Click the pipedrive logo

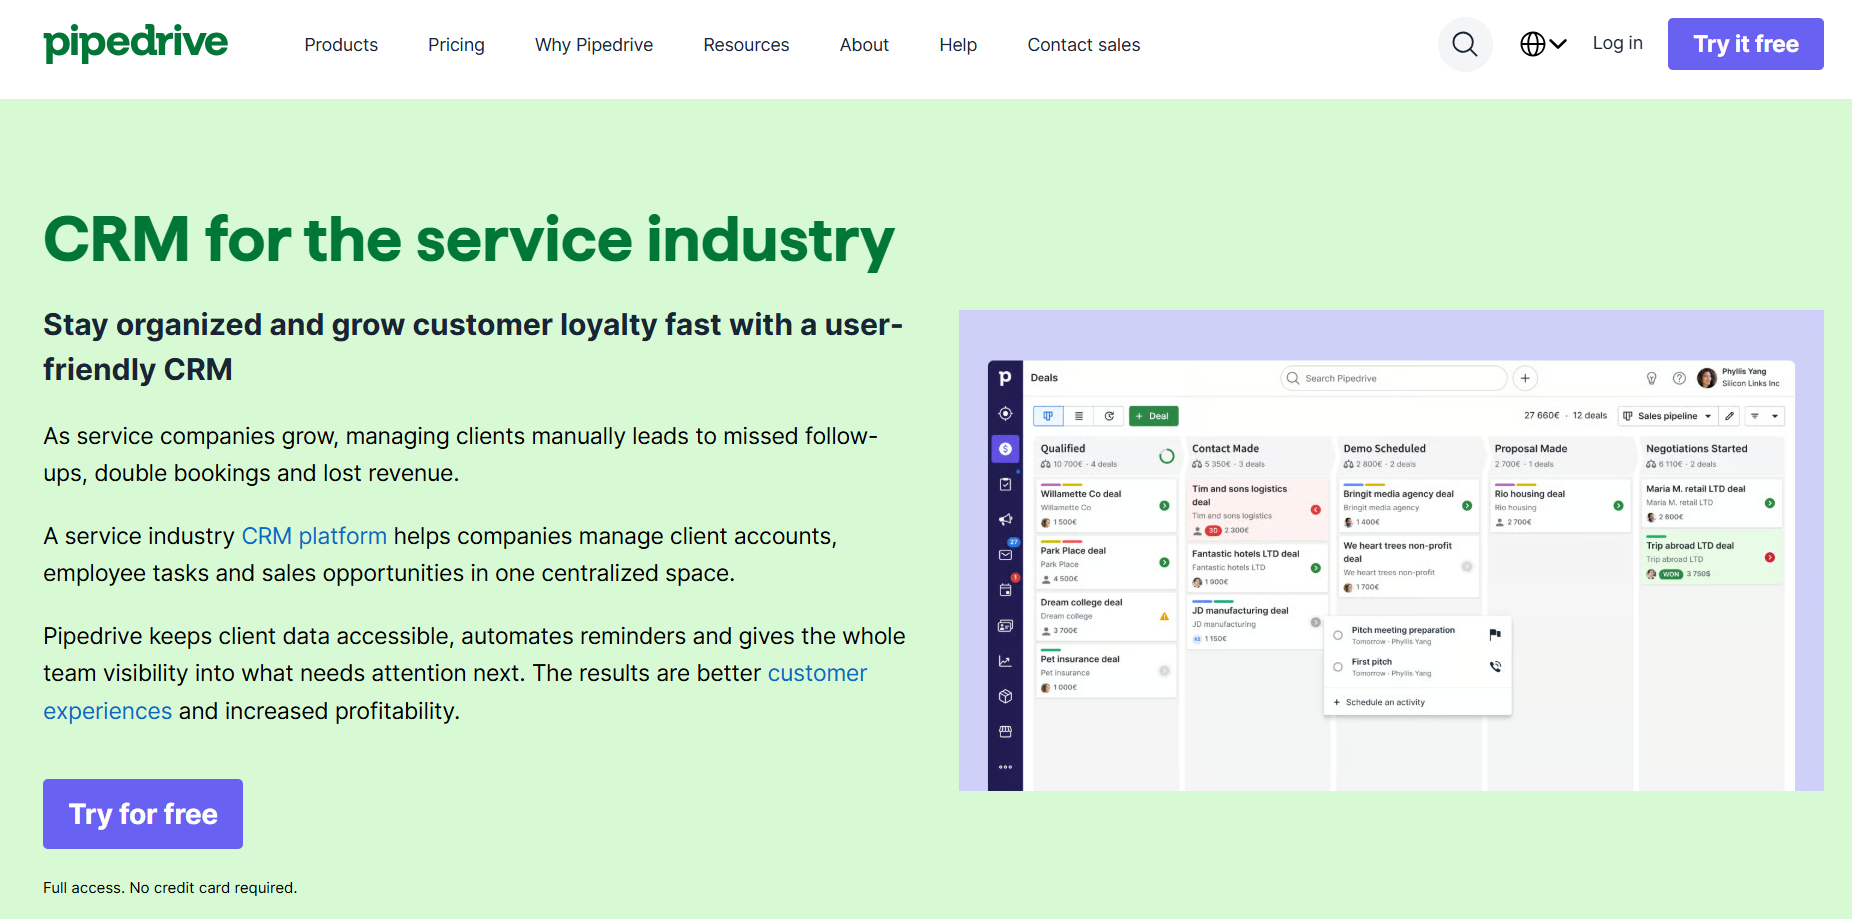tap(136, 44)
